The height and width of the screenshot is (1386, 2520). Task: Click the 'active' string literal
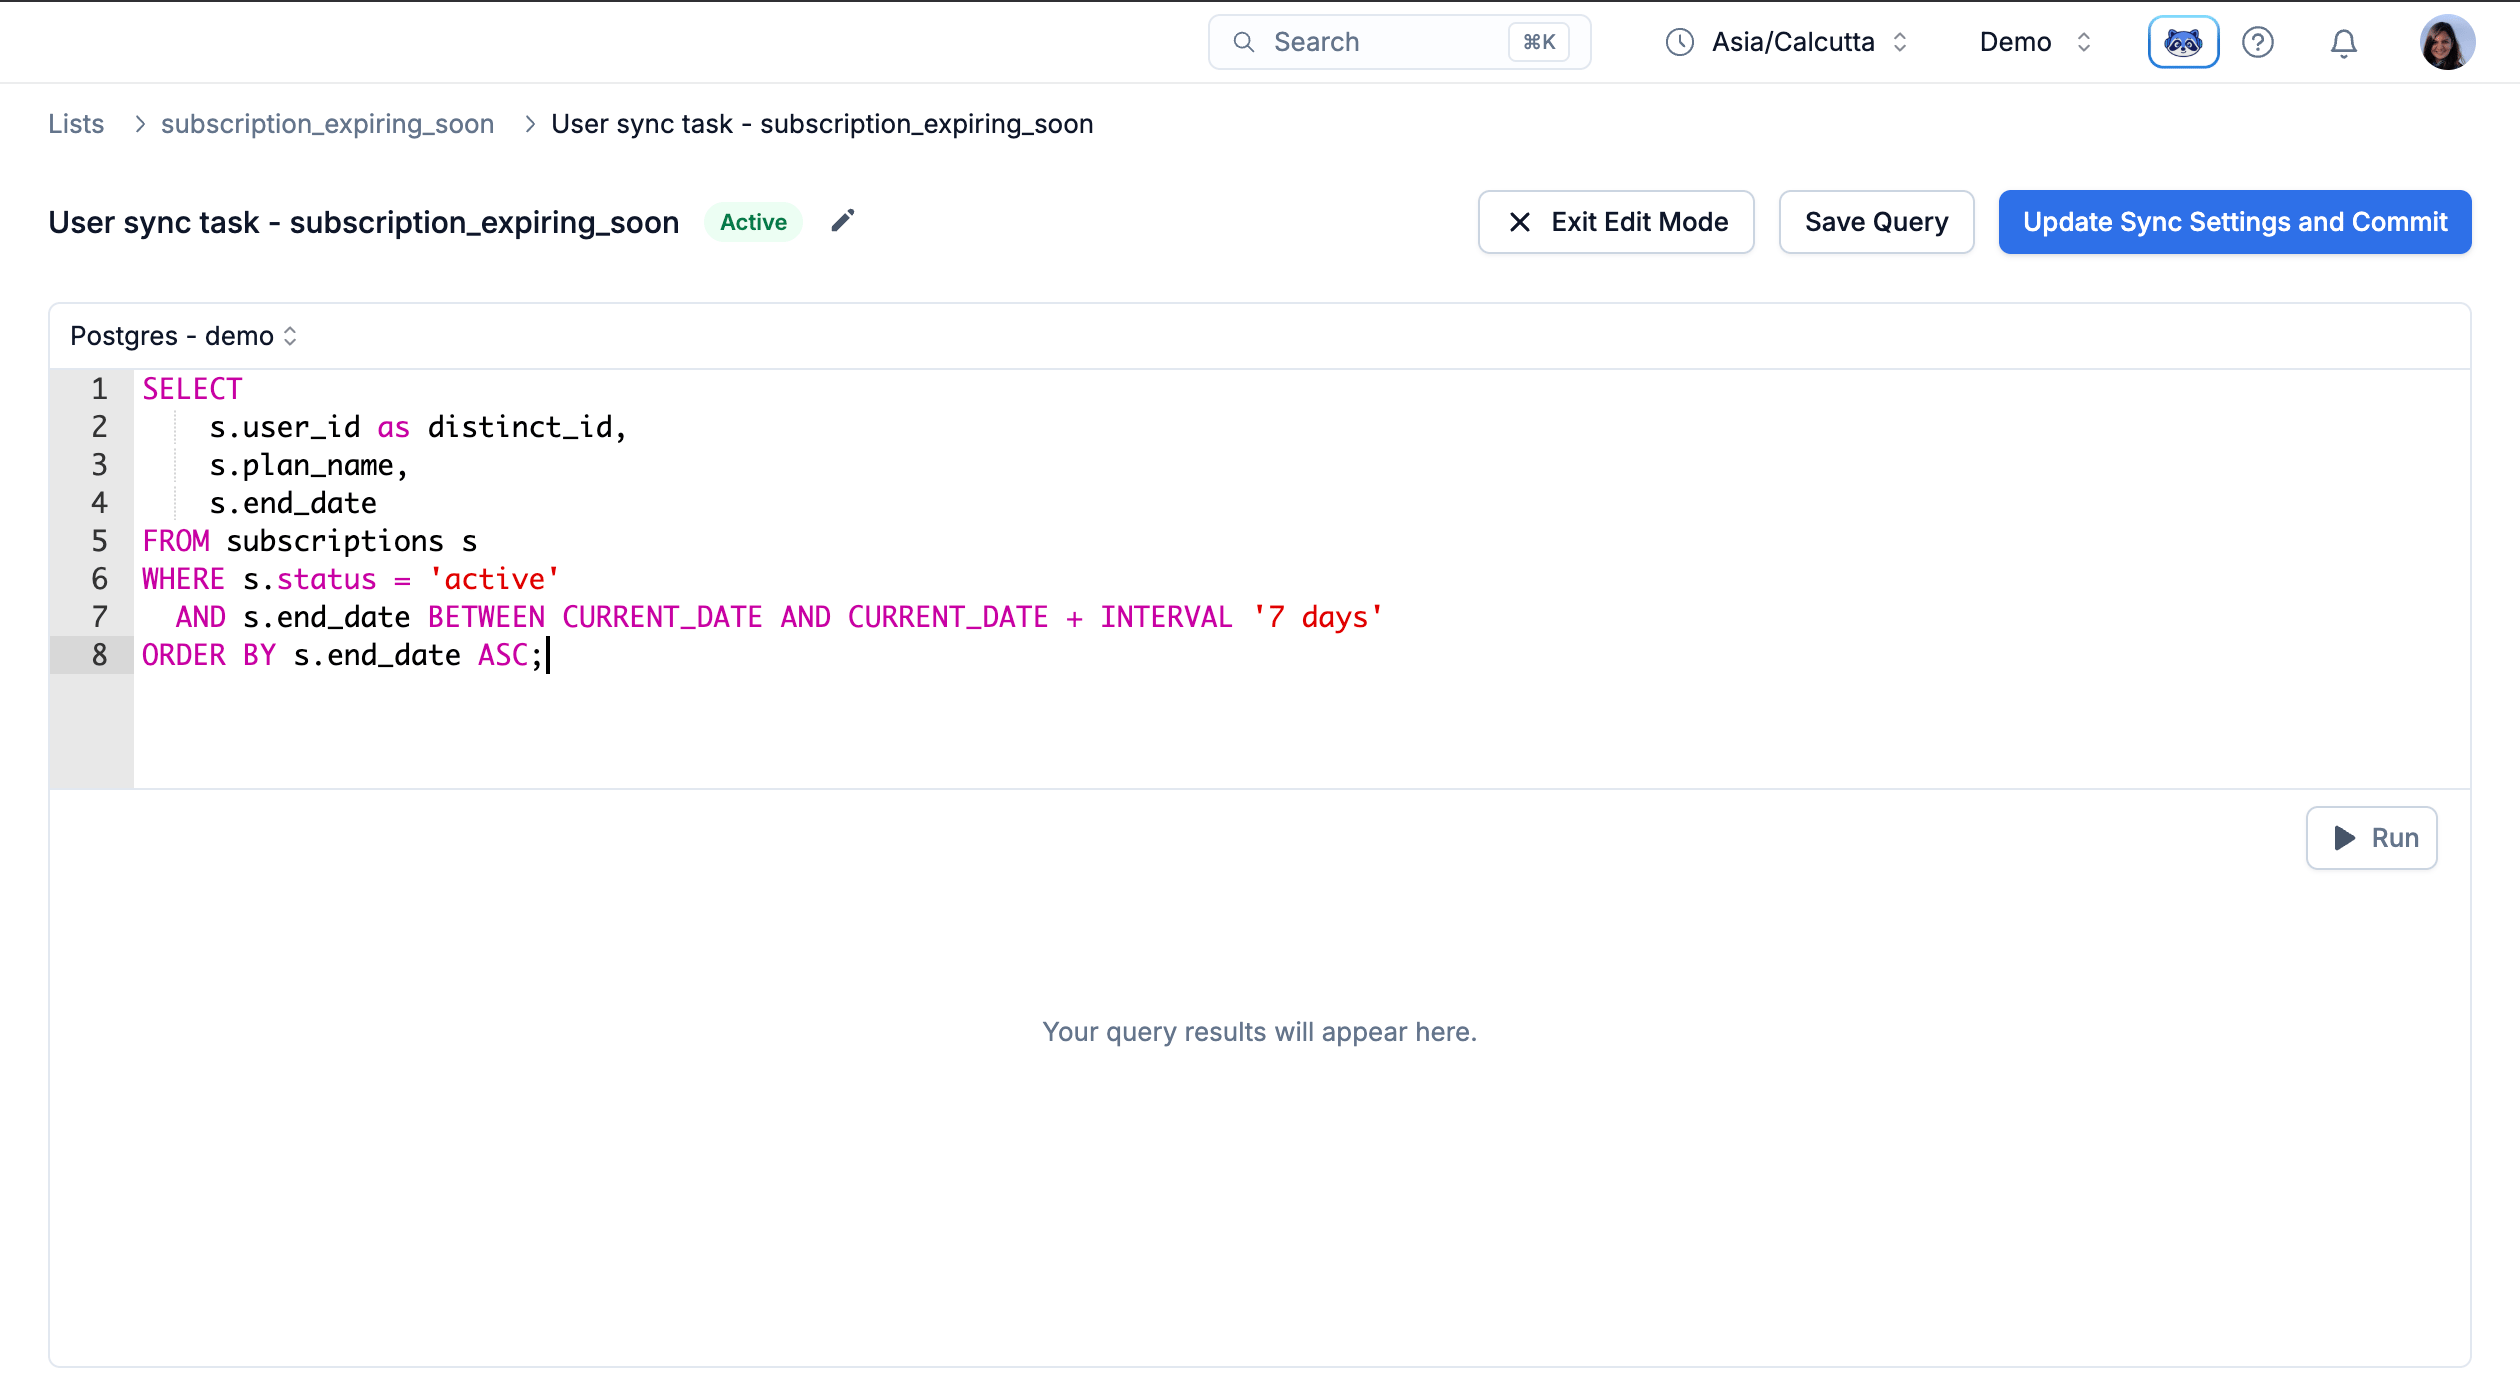click(494, 579)
